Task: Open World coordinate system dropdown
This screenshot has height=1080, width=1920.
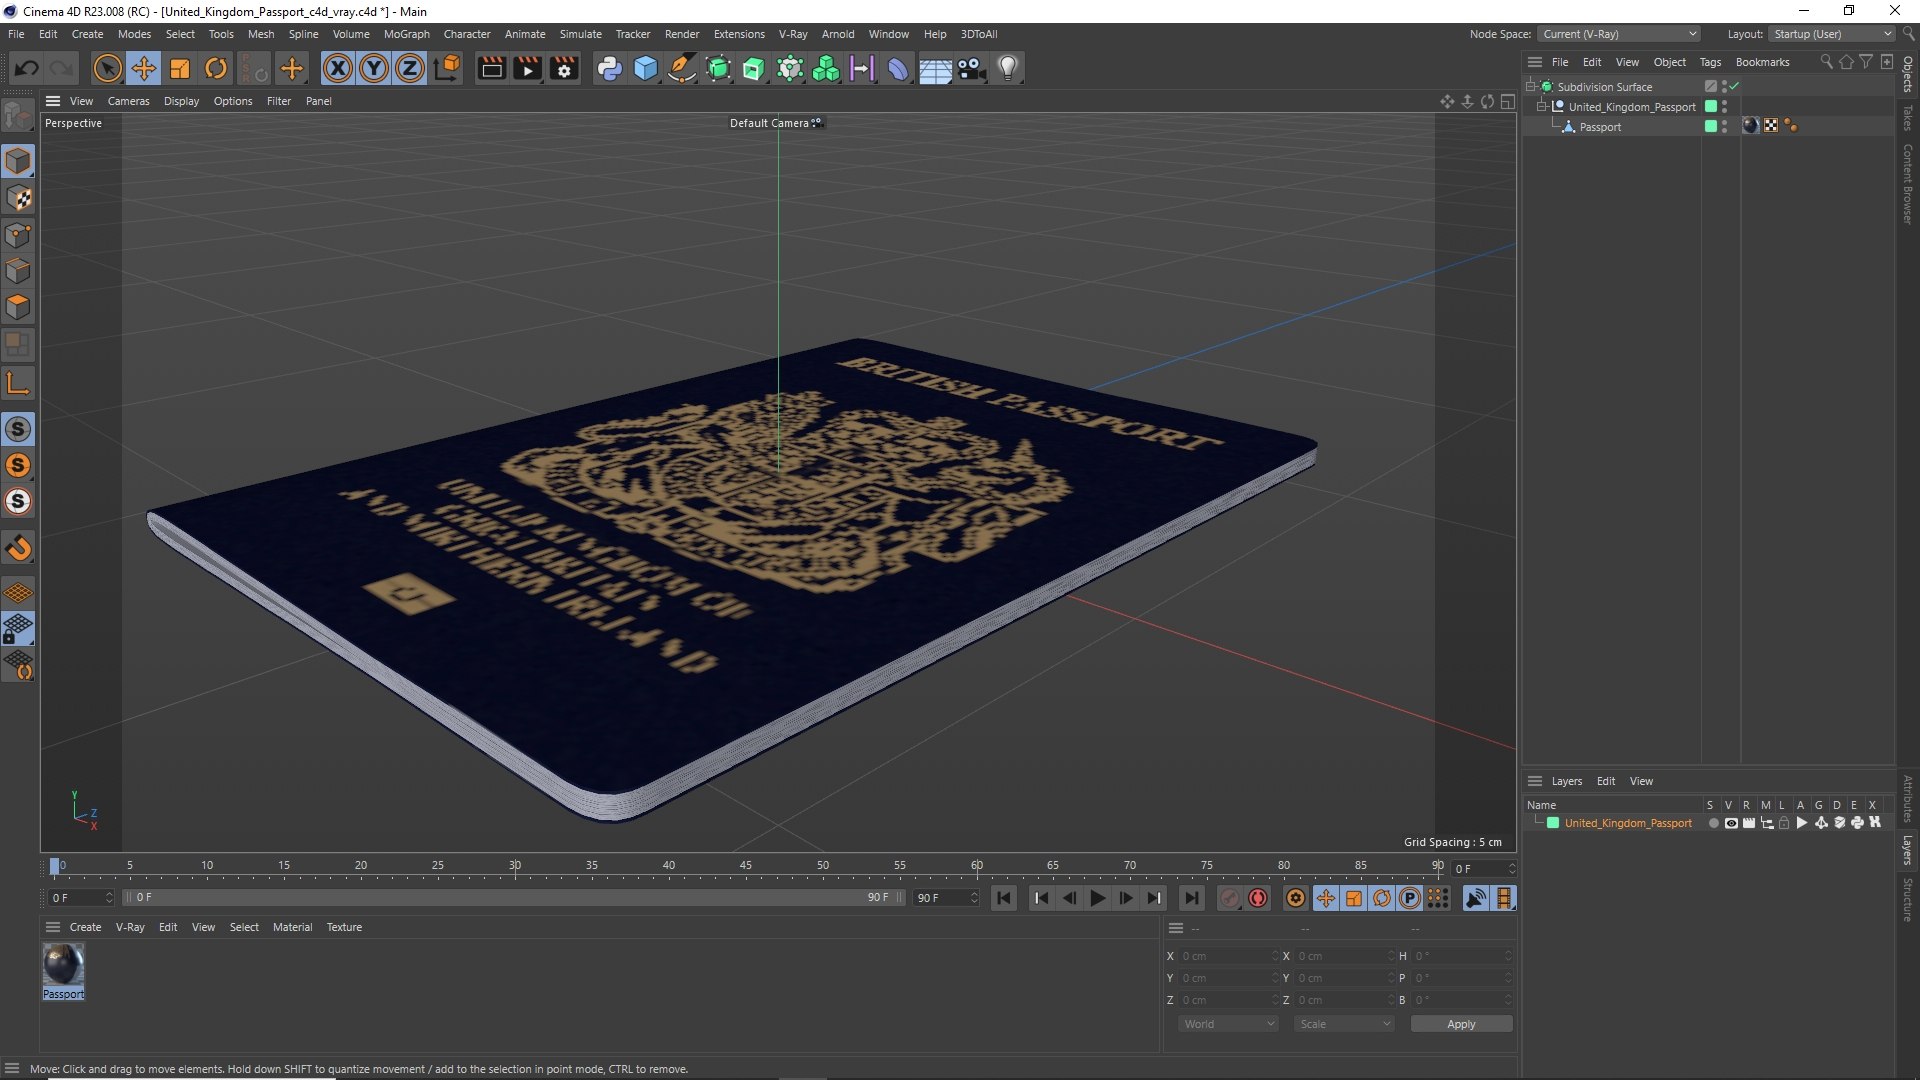Action: click(x=1228, y=1024)
